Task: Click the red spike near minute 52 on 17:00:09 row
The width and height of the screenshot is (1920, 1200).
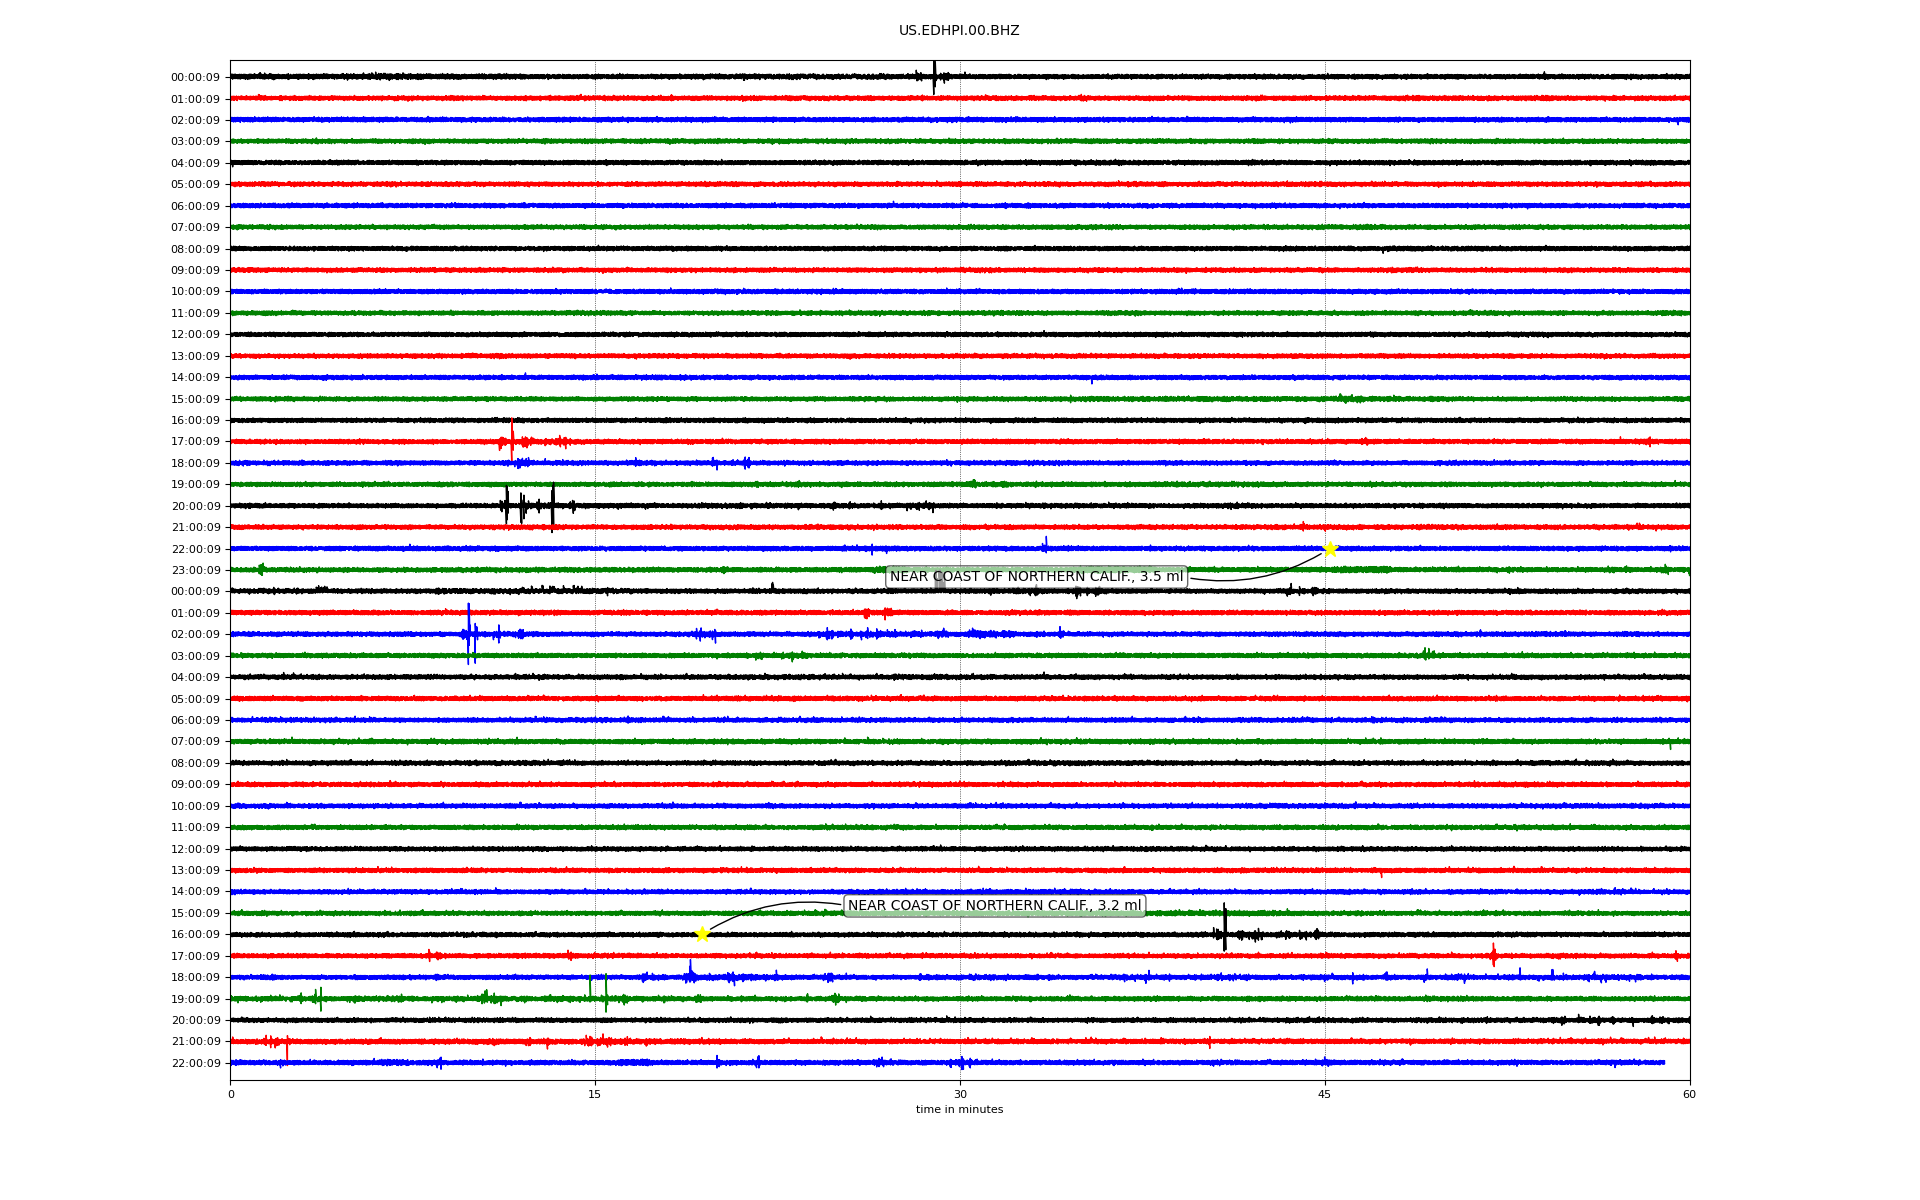Action: (x=1493, y=956)
